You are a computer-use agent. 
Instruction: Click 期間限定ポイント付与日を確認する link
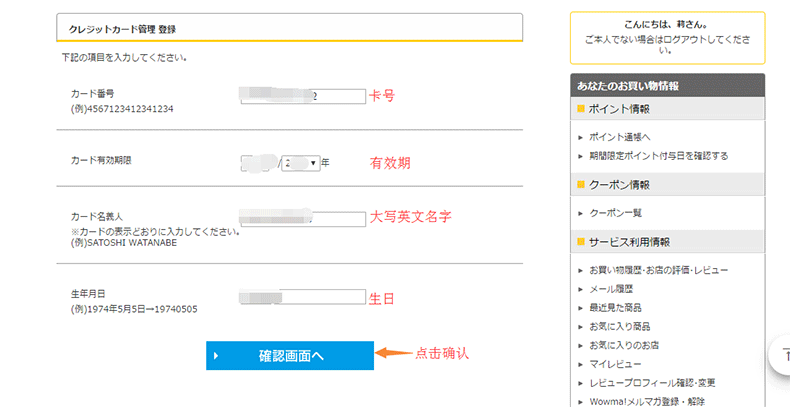(x=658, y=156)
